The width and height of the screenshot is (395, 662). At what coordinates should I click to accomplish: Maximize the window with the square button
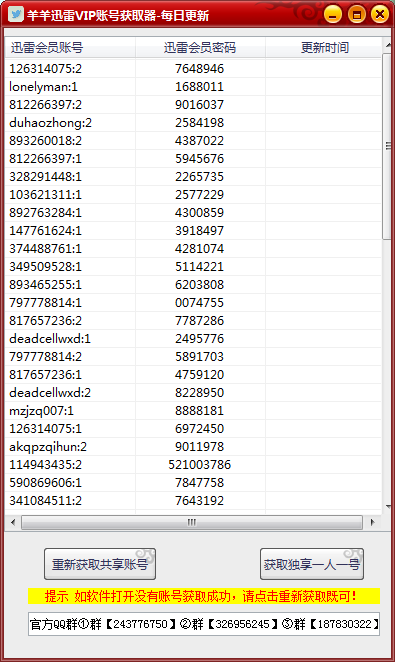coord(357,14)
